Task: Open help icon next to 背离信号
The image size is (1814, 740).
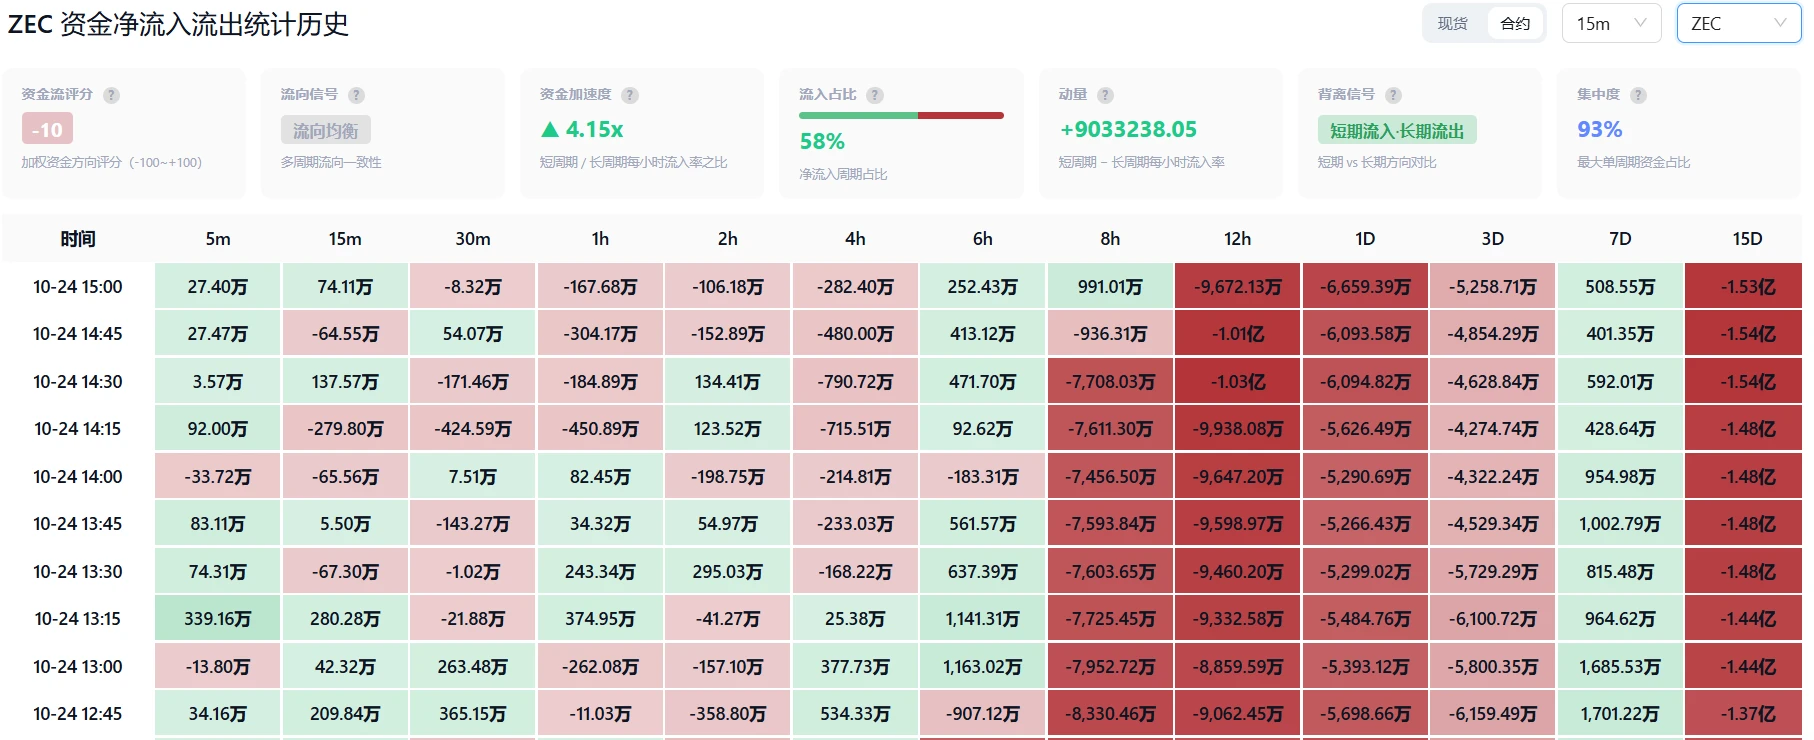Action: click(1393, 95)
